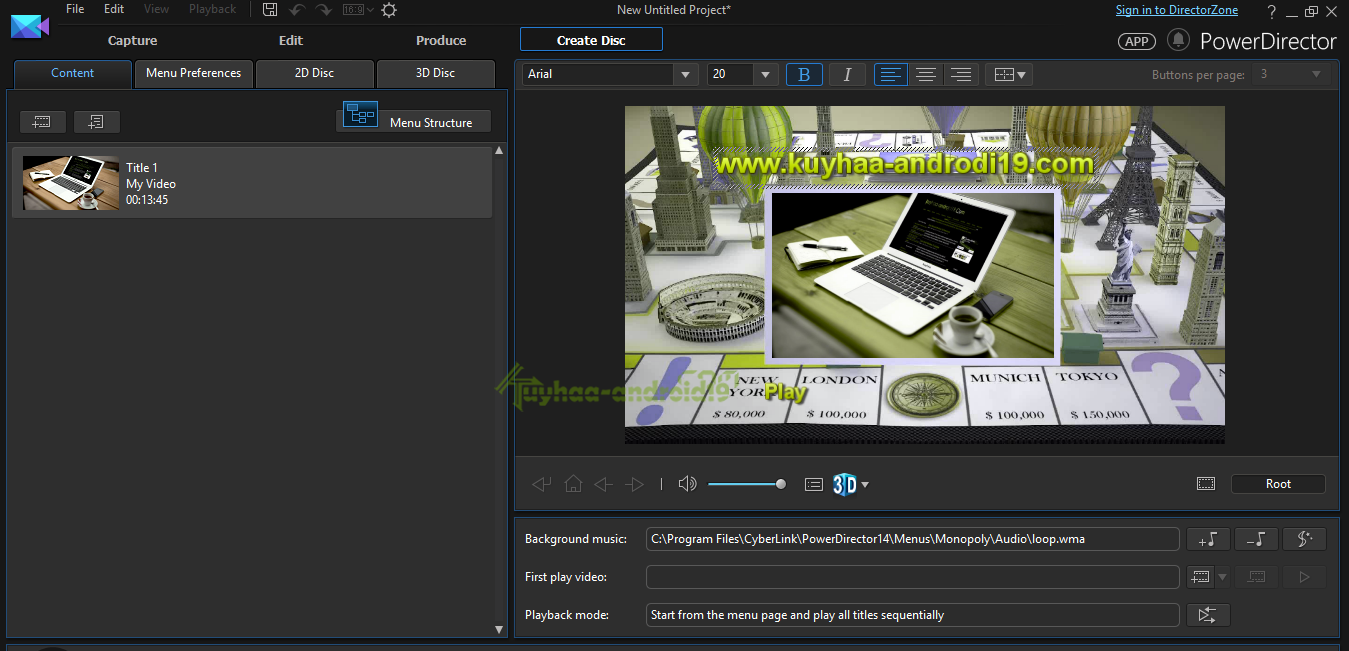Expand the 3D mode dropdown arrow
Screen dimensions: 1349x651
(865, 485)
